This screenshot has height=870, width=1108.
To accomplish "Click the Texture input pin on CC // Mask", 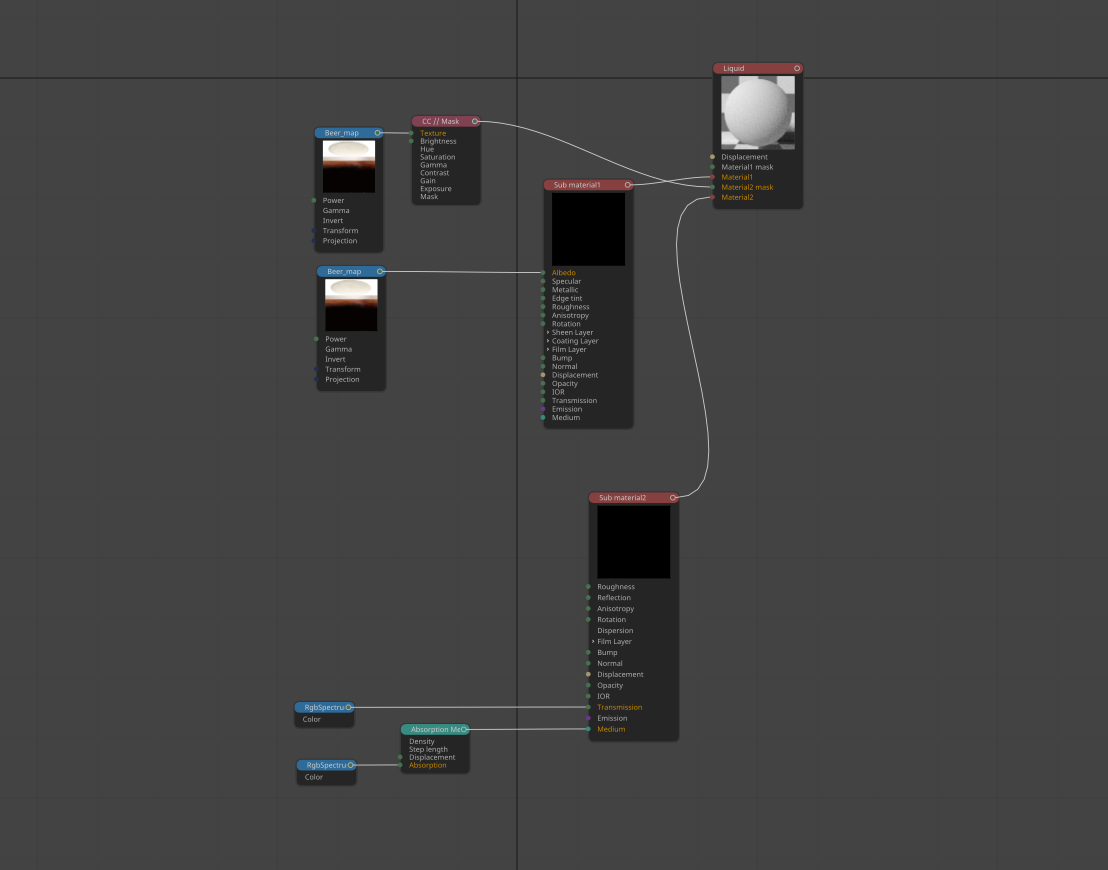I will [411, 133].
